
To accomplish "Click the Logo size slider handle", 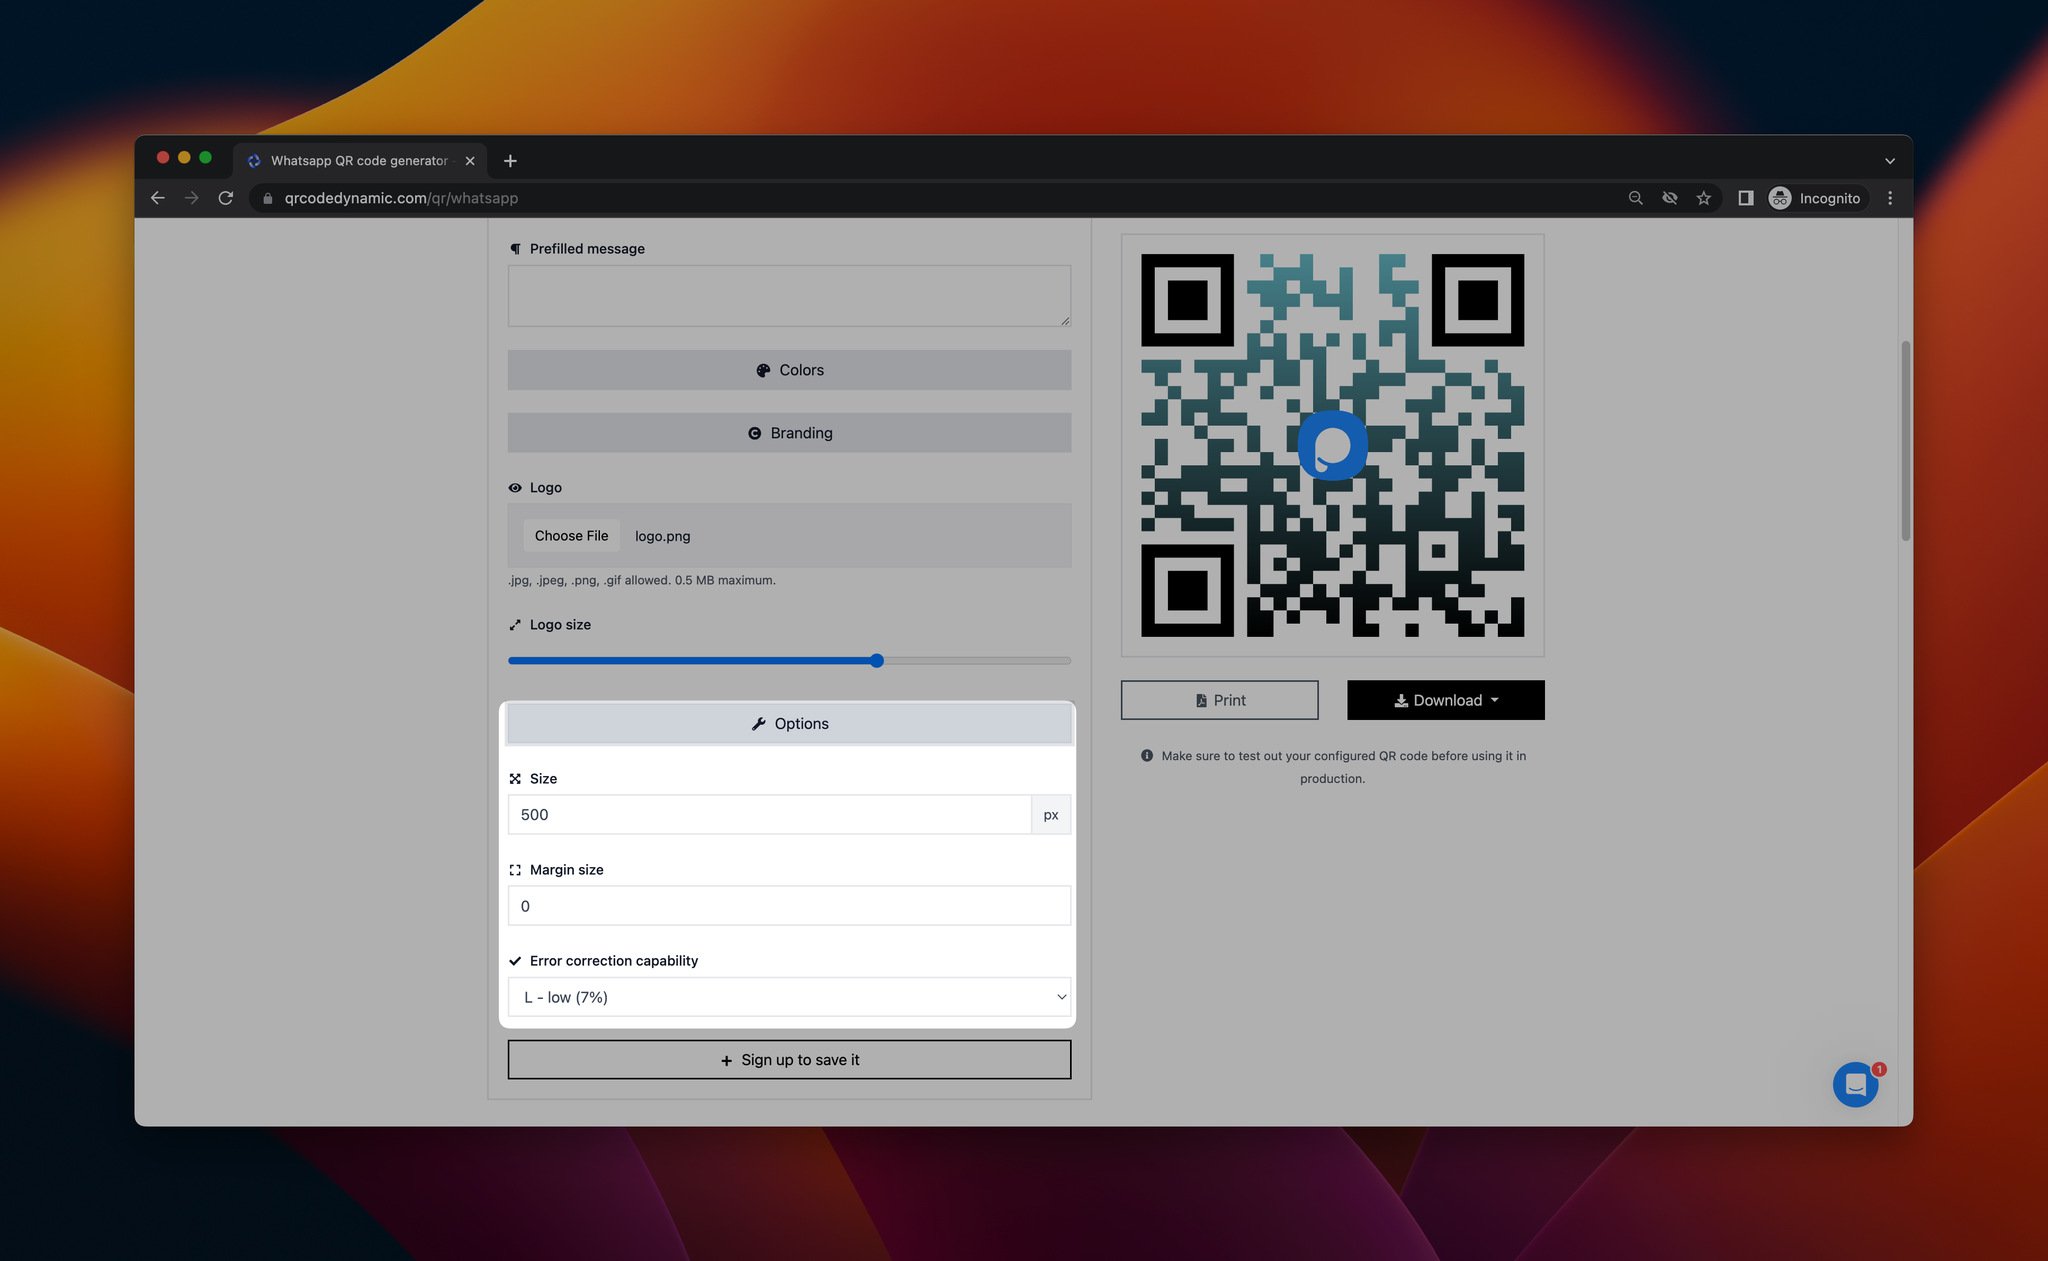I will (x=877, y=660).
